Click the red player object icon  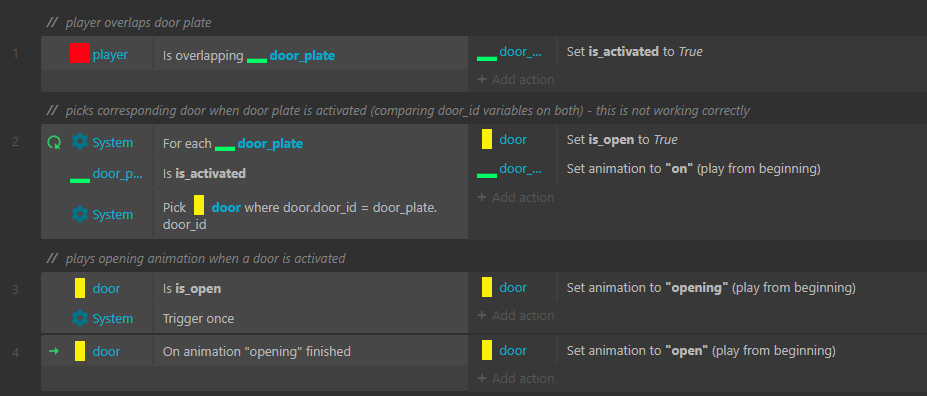click(79, 54)
